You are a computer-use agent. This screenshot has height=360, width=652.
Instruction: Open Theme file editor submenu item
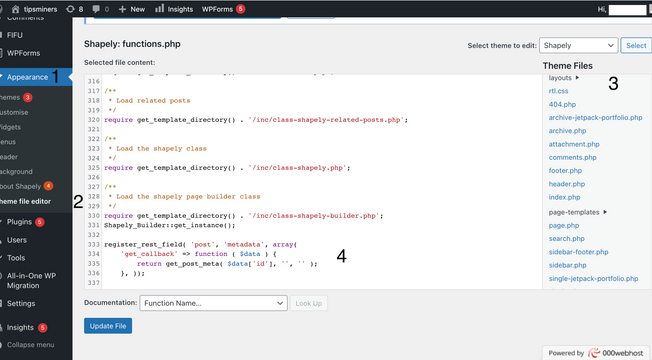click(25, 201)
